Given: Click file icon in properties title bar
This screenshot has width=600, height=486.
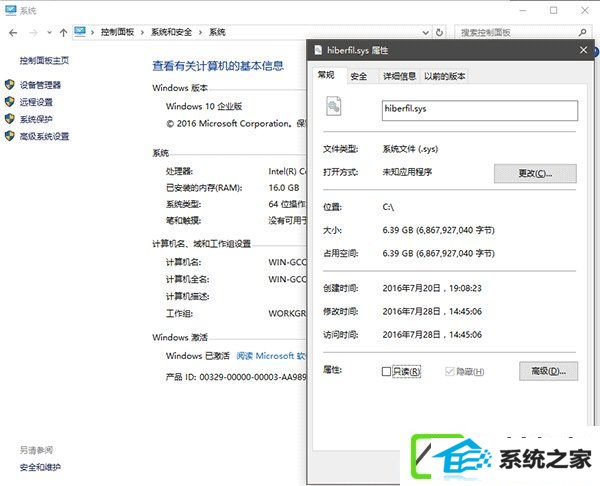Looking at the screenshot, I should [x=318, y=50].
